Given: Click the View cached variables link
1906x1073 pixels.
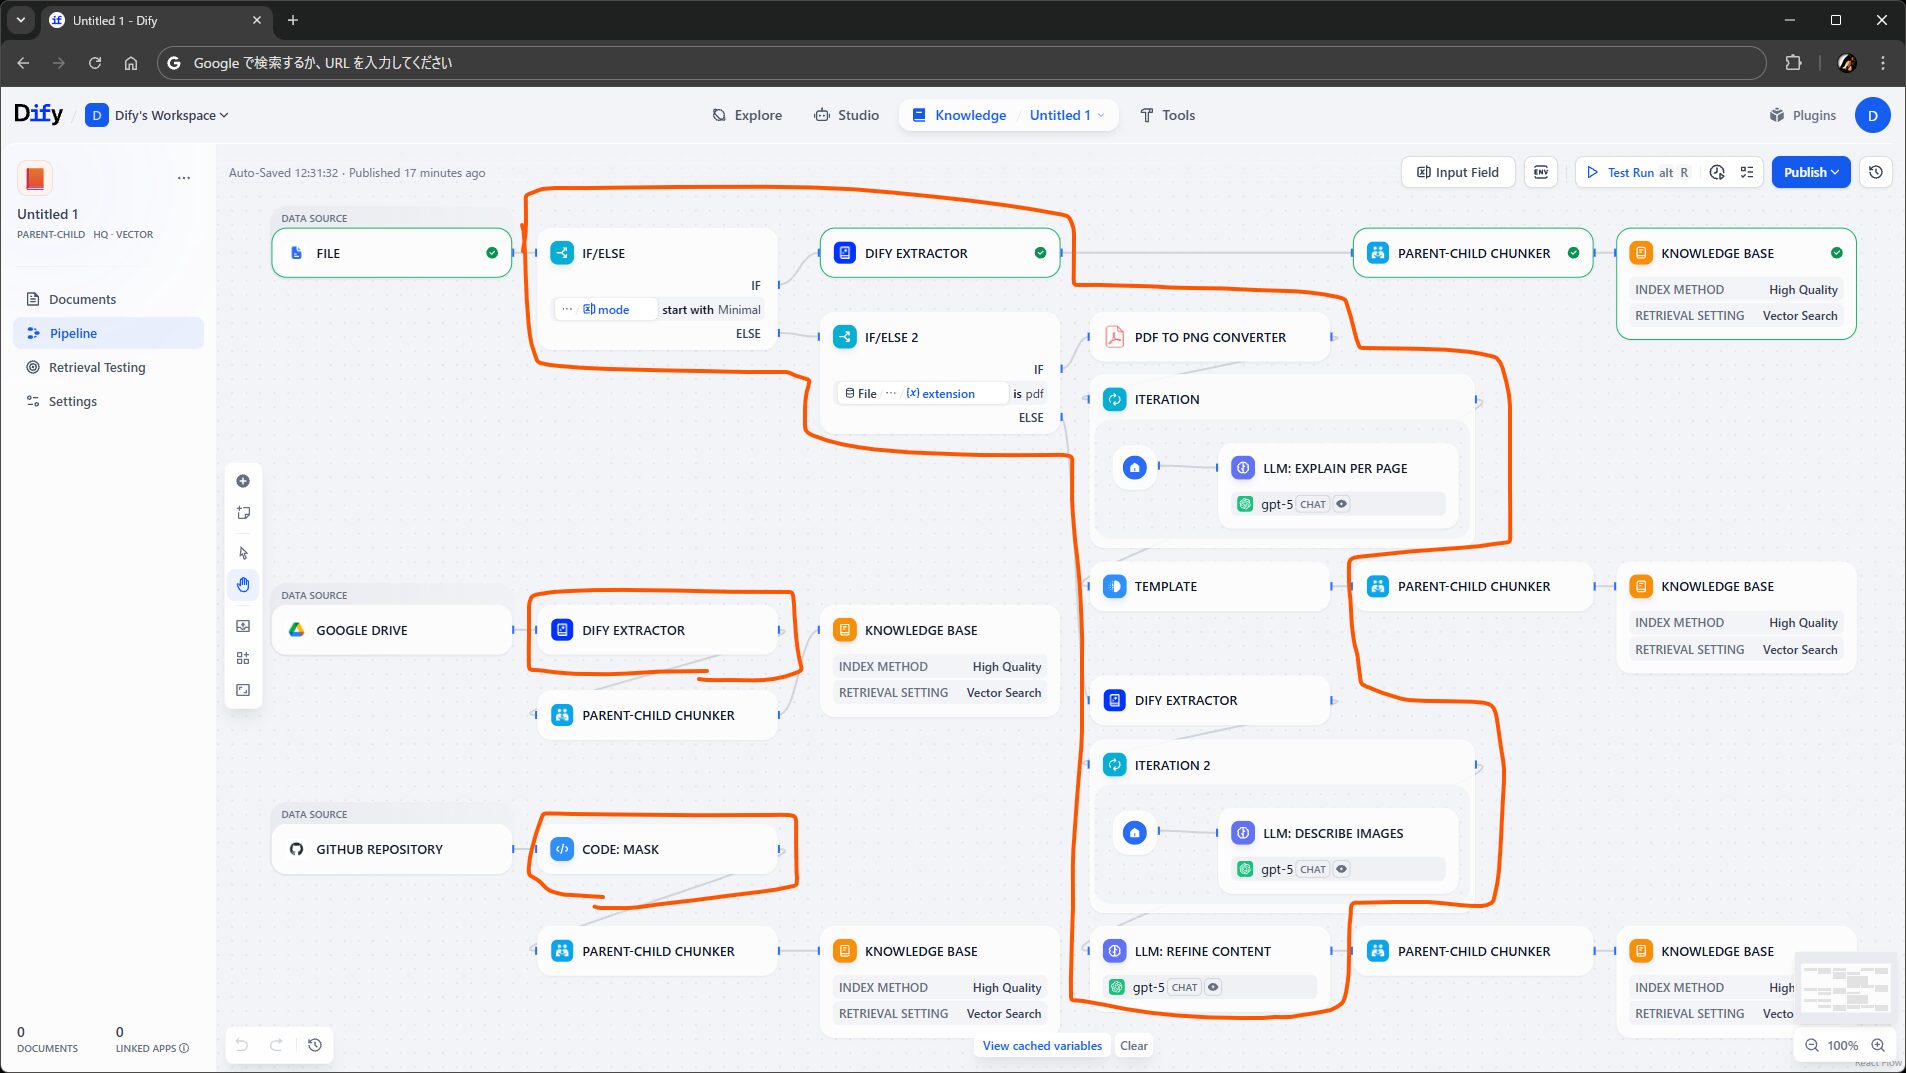Looking at the screenshot, I should [1042, 1045].
